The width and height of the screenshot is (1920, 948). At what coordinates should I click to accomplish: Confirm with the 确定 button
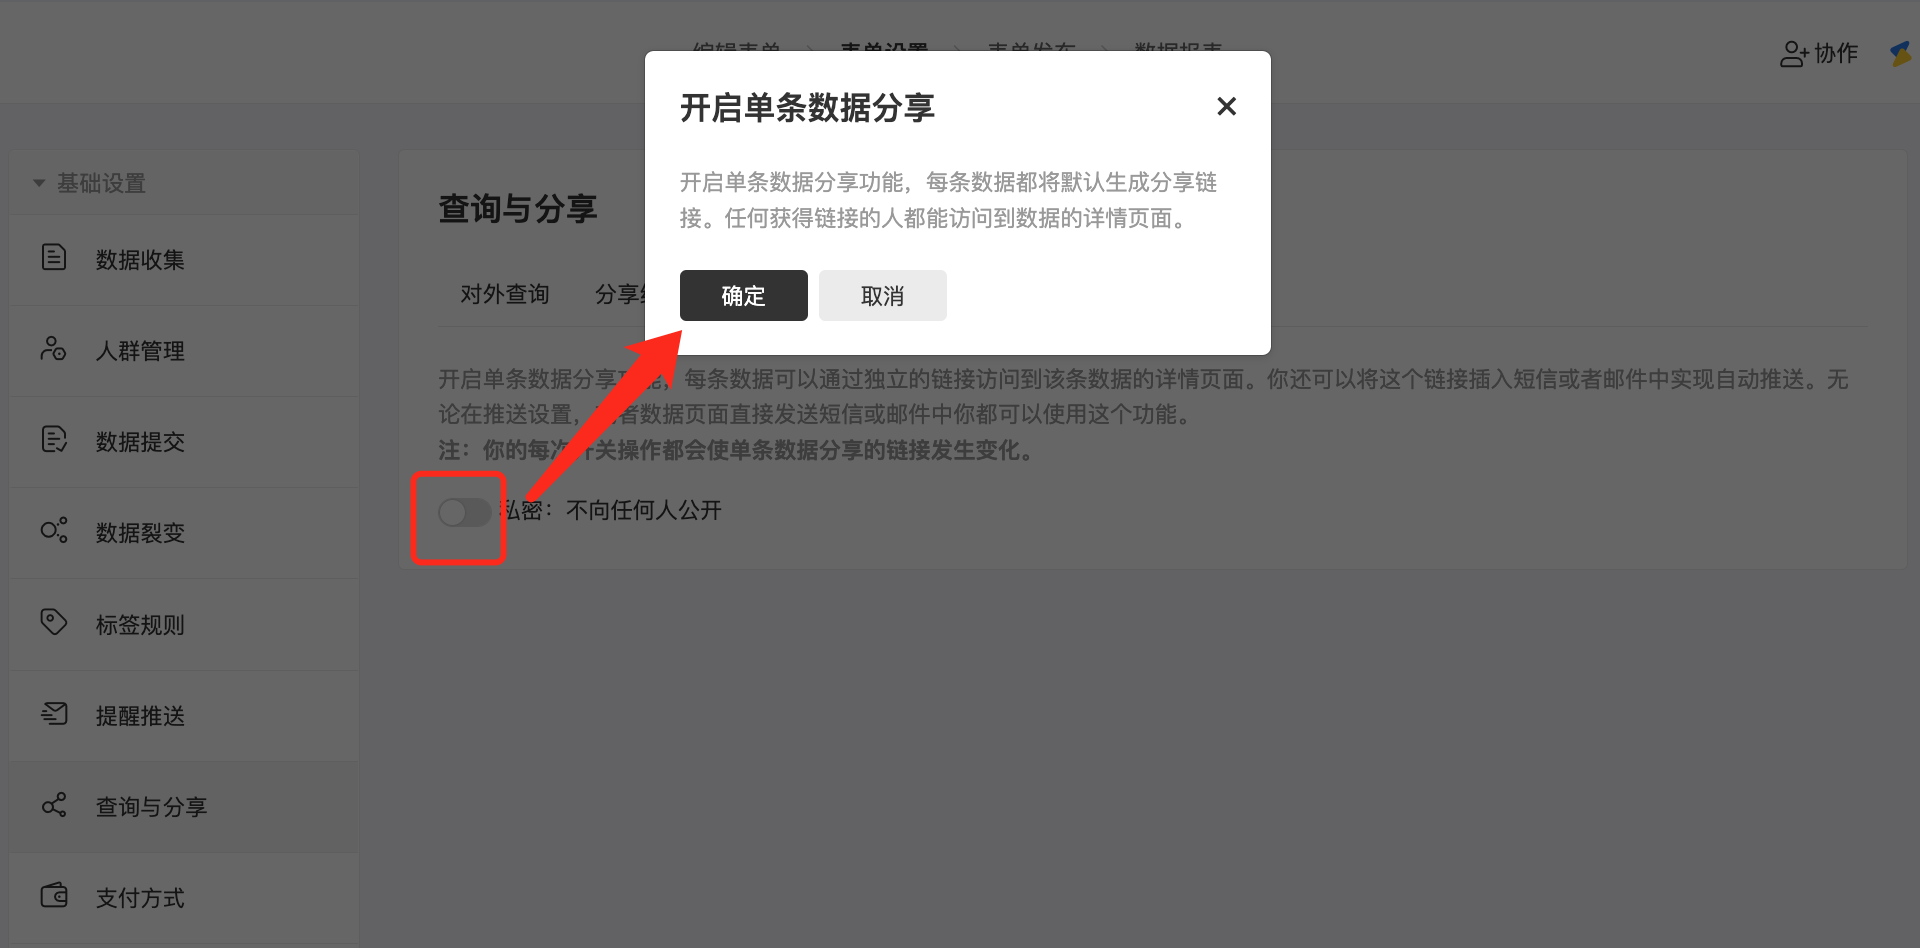coord(744,295)
